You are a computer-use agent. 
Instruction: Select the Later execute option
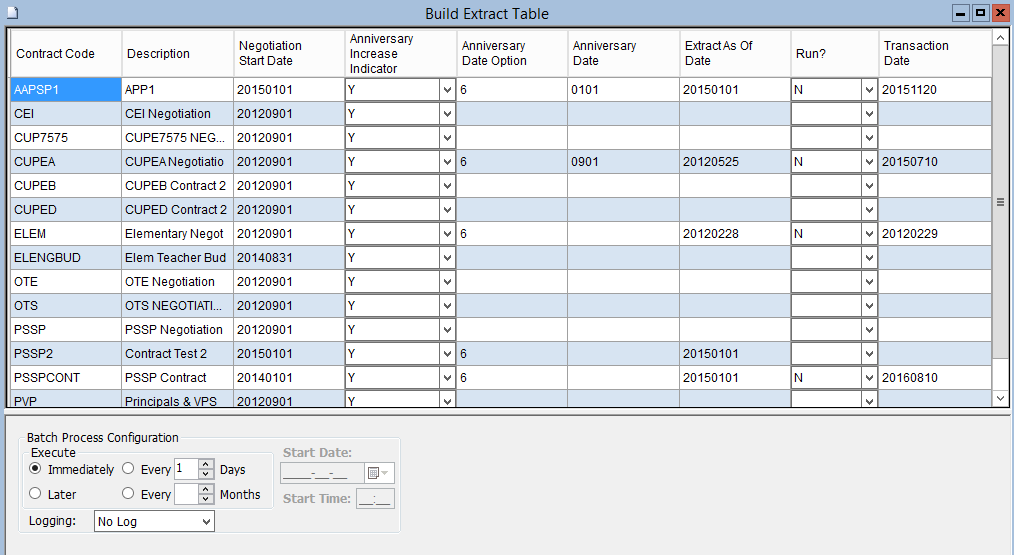[36, 494]
